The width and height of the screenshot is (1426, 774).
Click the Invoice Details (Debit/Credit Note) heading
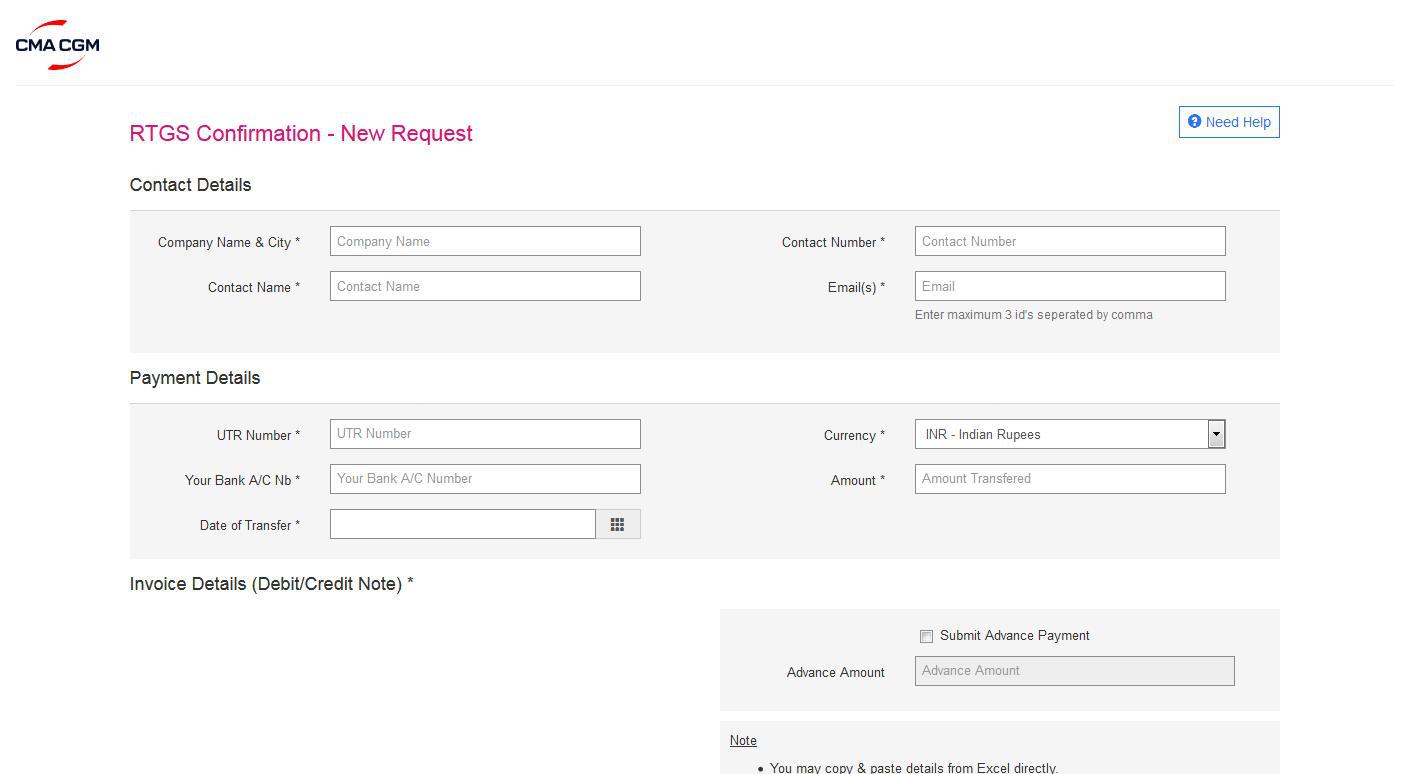point(272,584)
